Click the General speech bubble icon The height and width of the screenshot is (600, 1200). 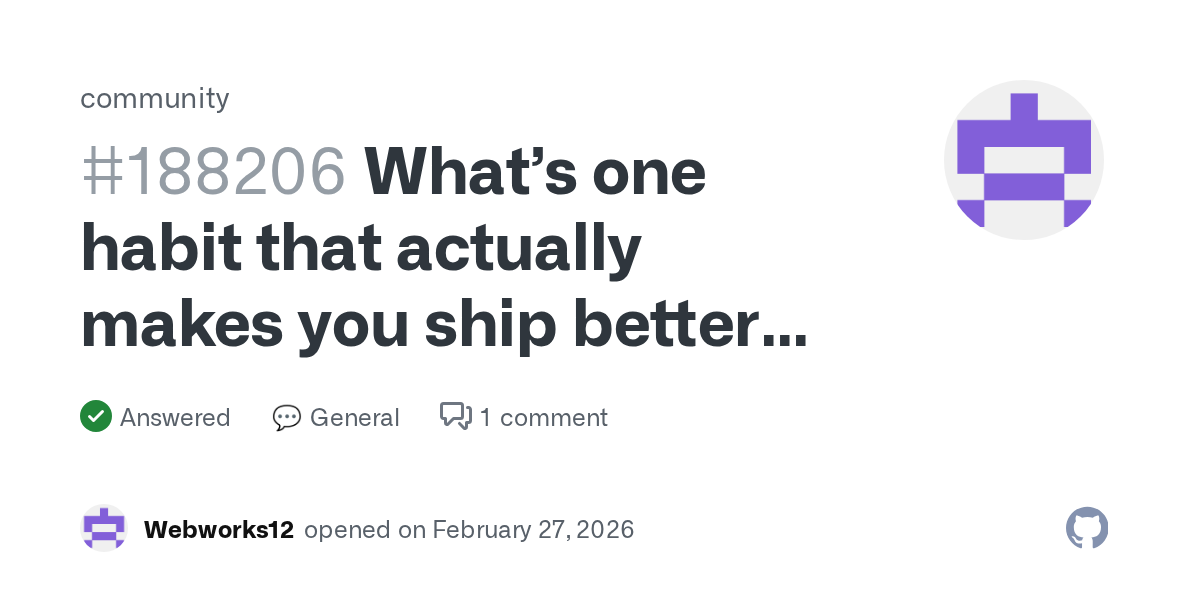[x=287, y=418]
